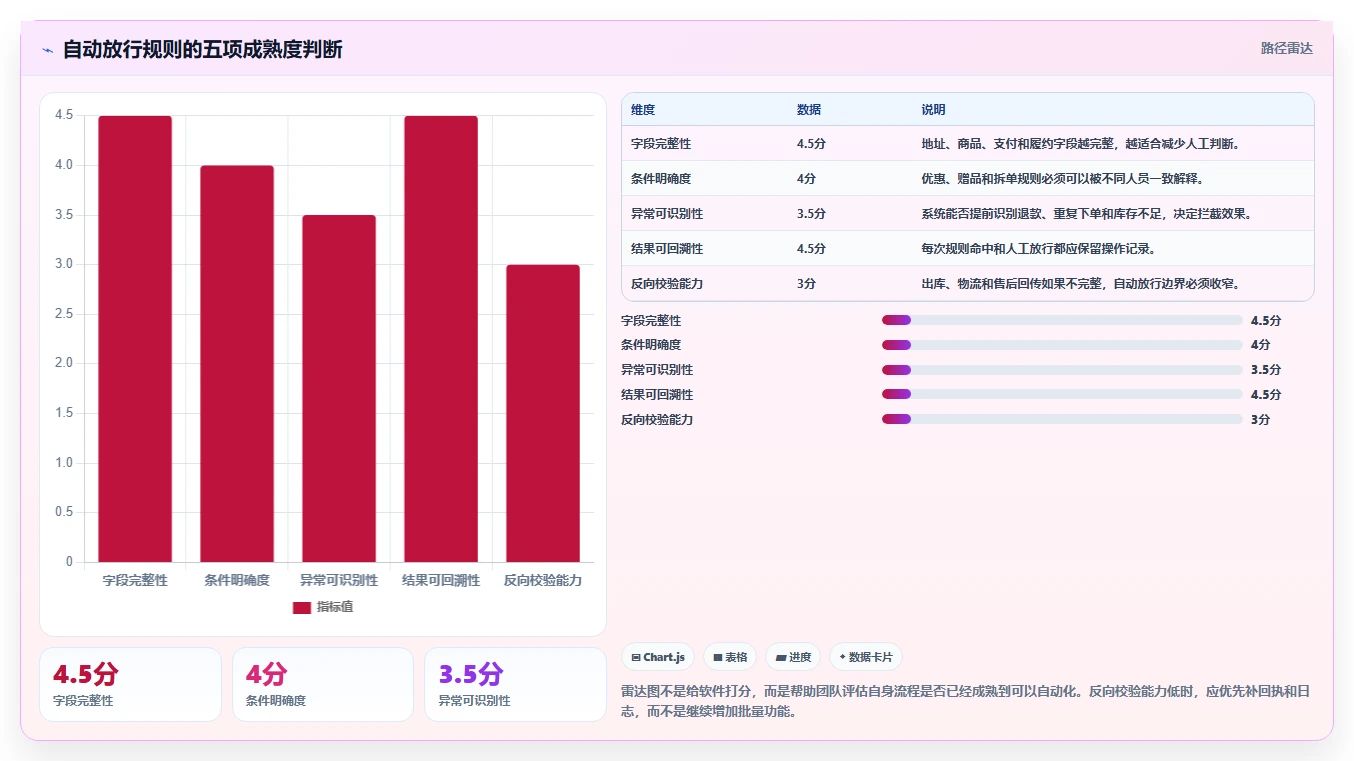Viewport: 1354px width, 761px height.
Task: Click the 字段完整性 bar in chart
Action: (x=135, y=339)
